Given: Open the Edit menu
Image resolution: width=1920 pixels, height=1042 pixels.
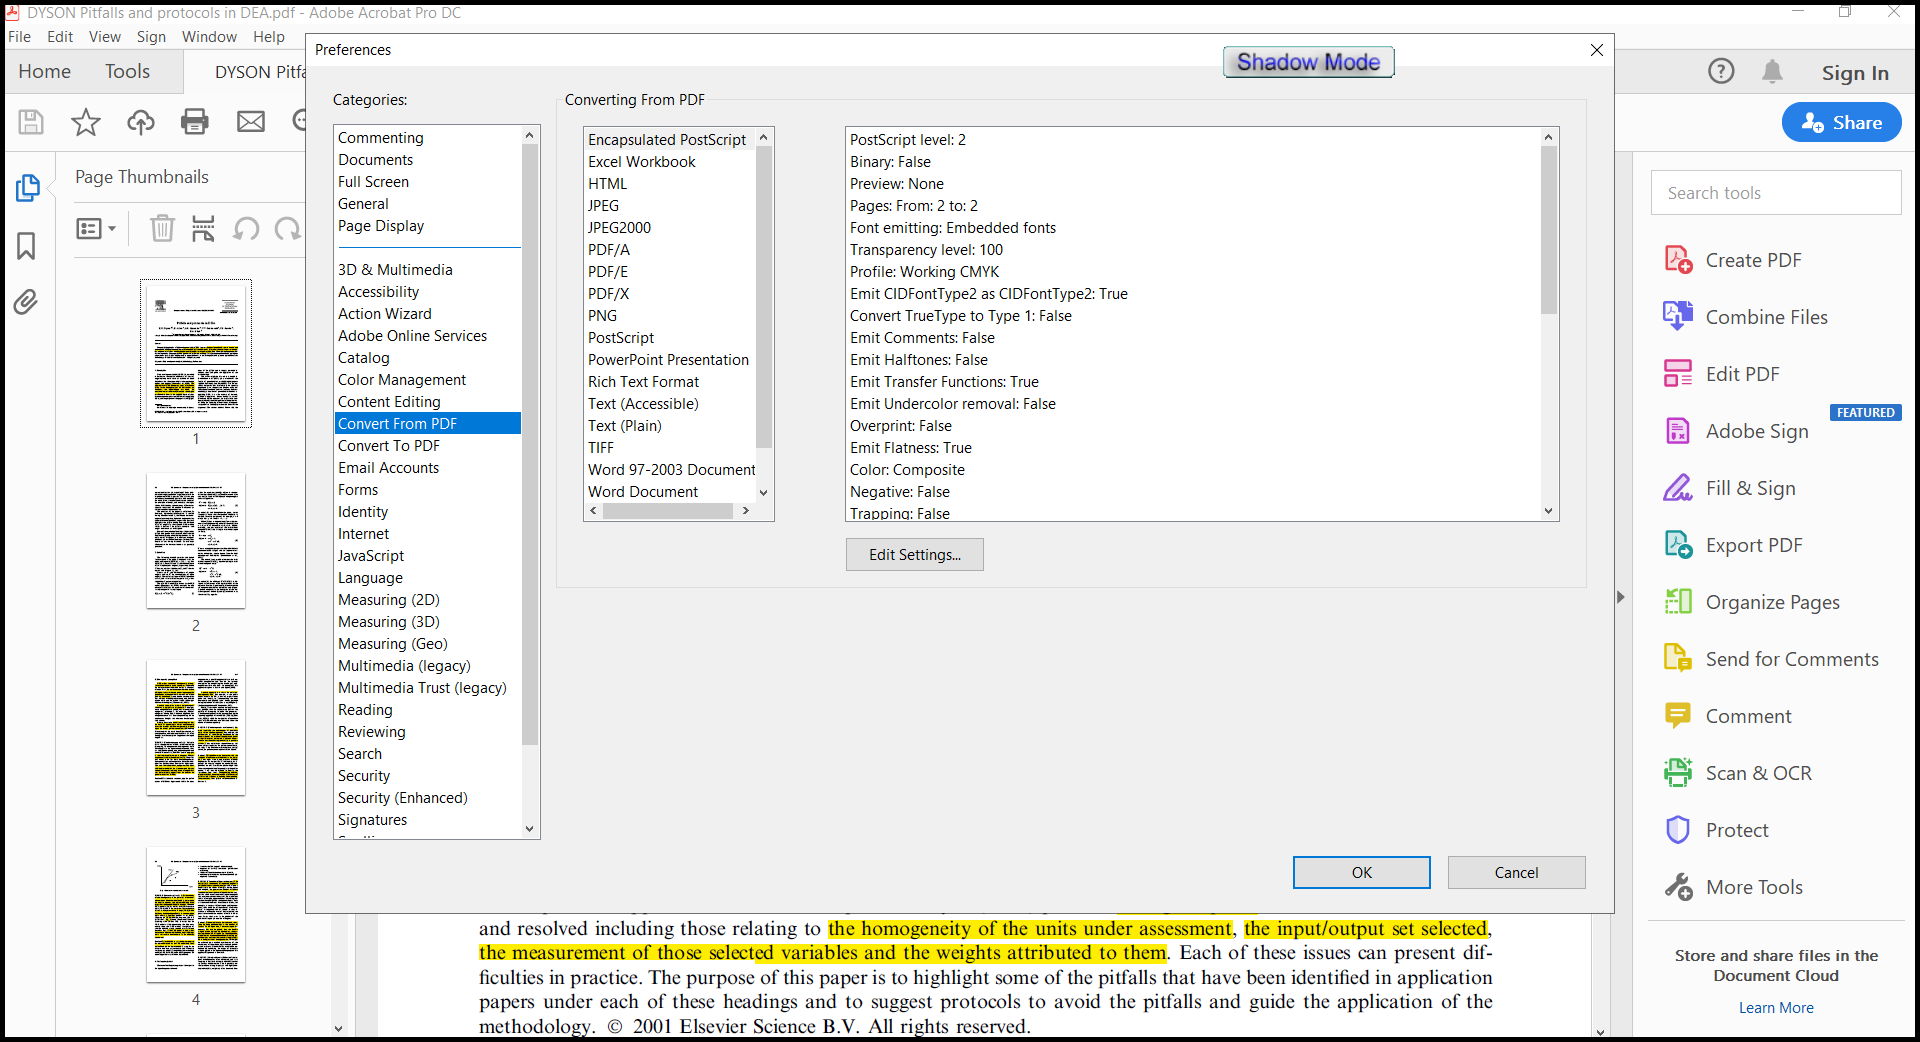Looking at the screenshot, I should [x=60, y=37].
